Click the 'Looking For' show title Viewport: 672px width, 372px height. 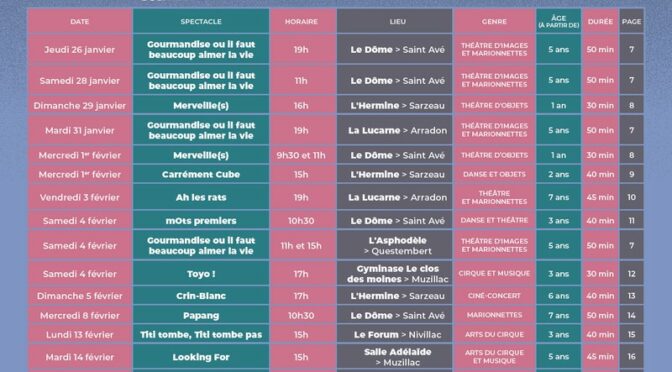(x=201, y=357)
